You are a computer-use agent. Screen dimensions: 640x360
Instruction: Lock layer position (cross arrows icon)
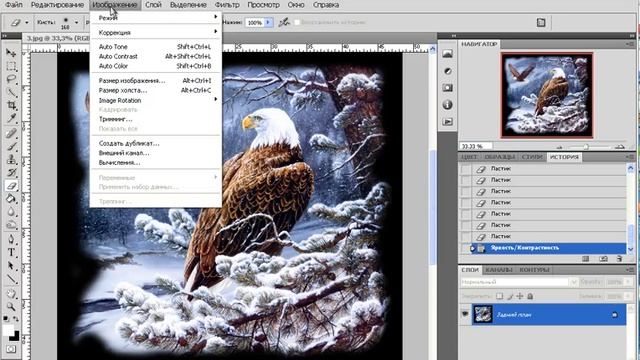520,296
